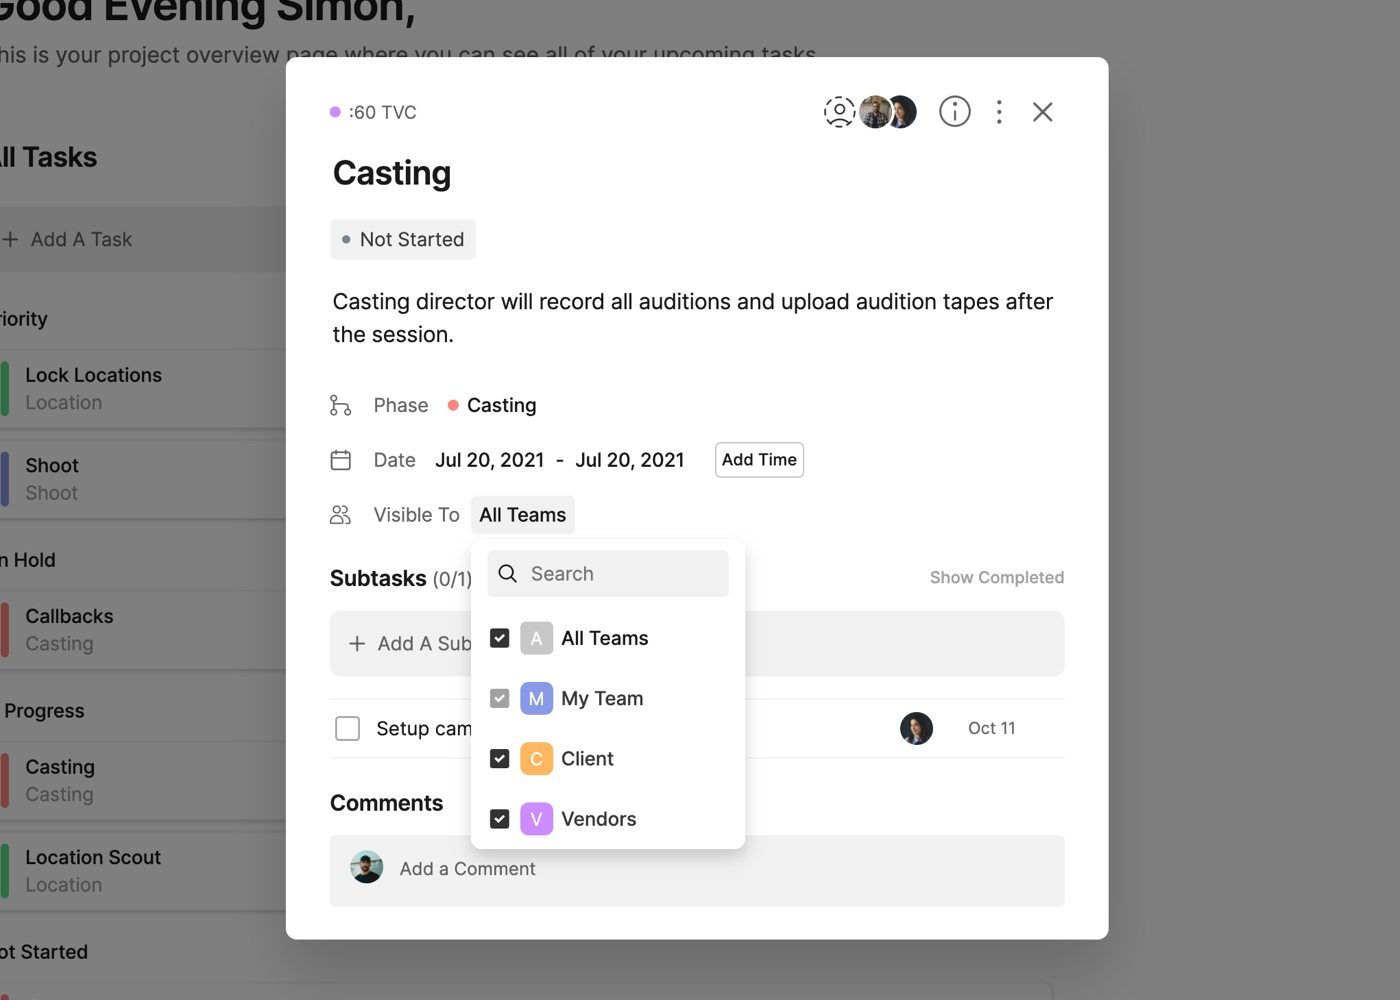The image size is (1400, 1000).
Task: Click the Add Time button
Action: point(759,460)
